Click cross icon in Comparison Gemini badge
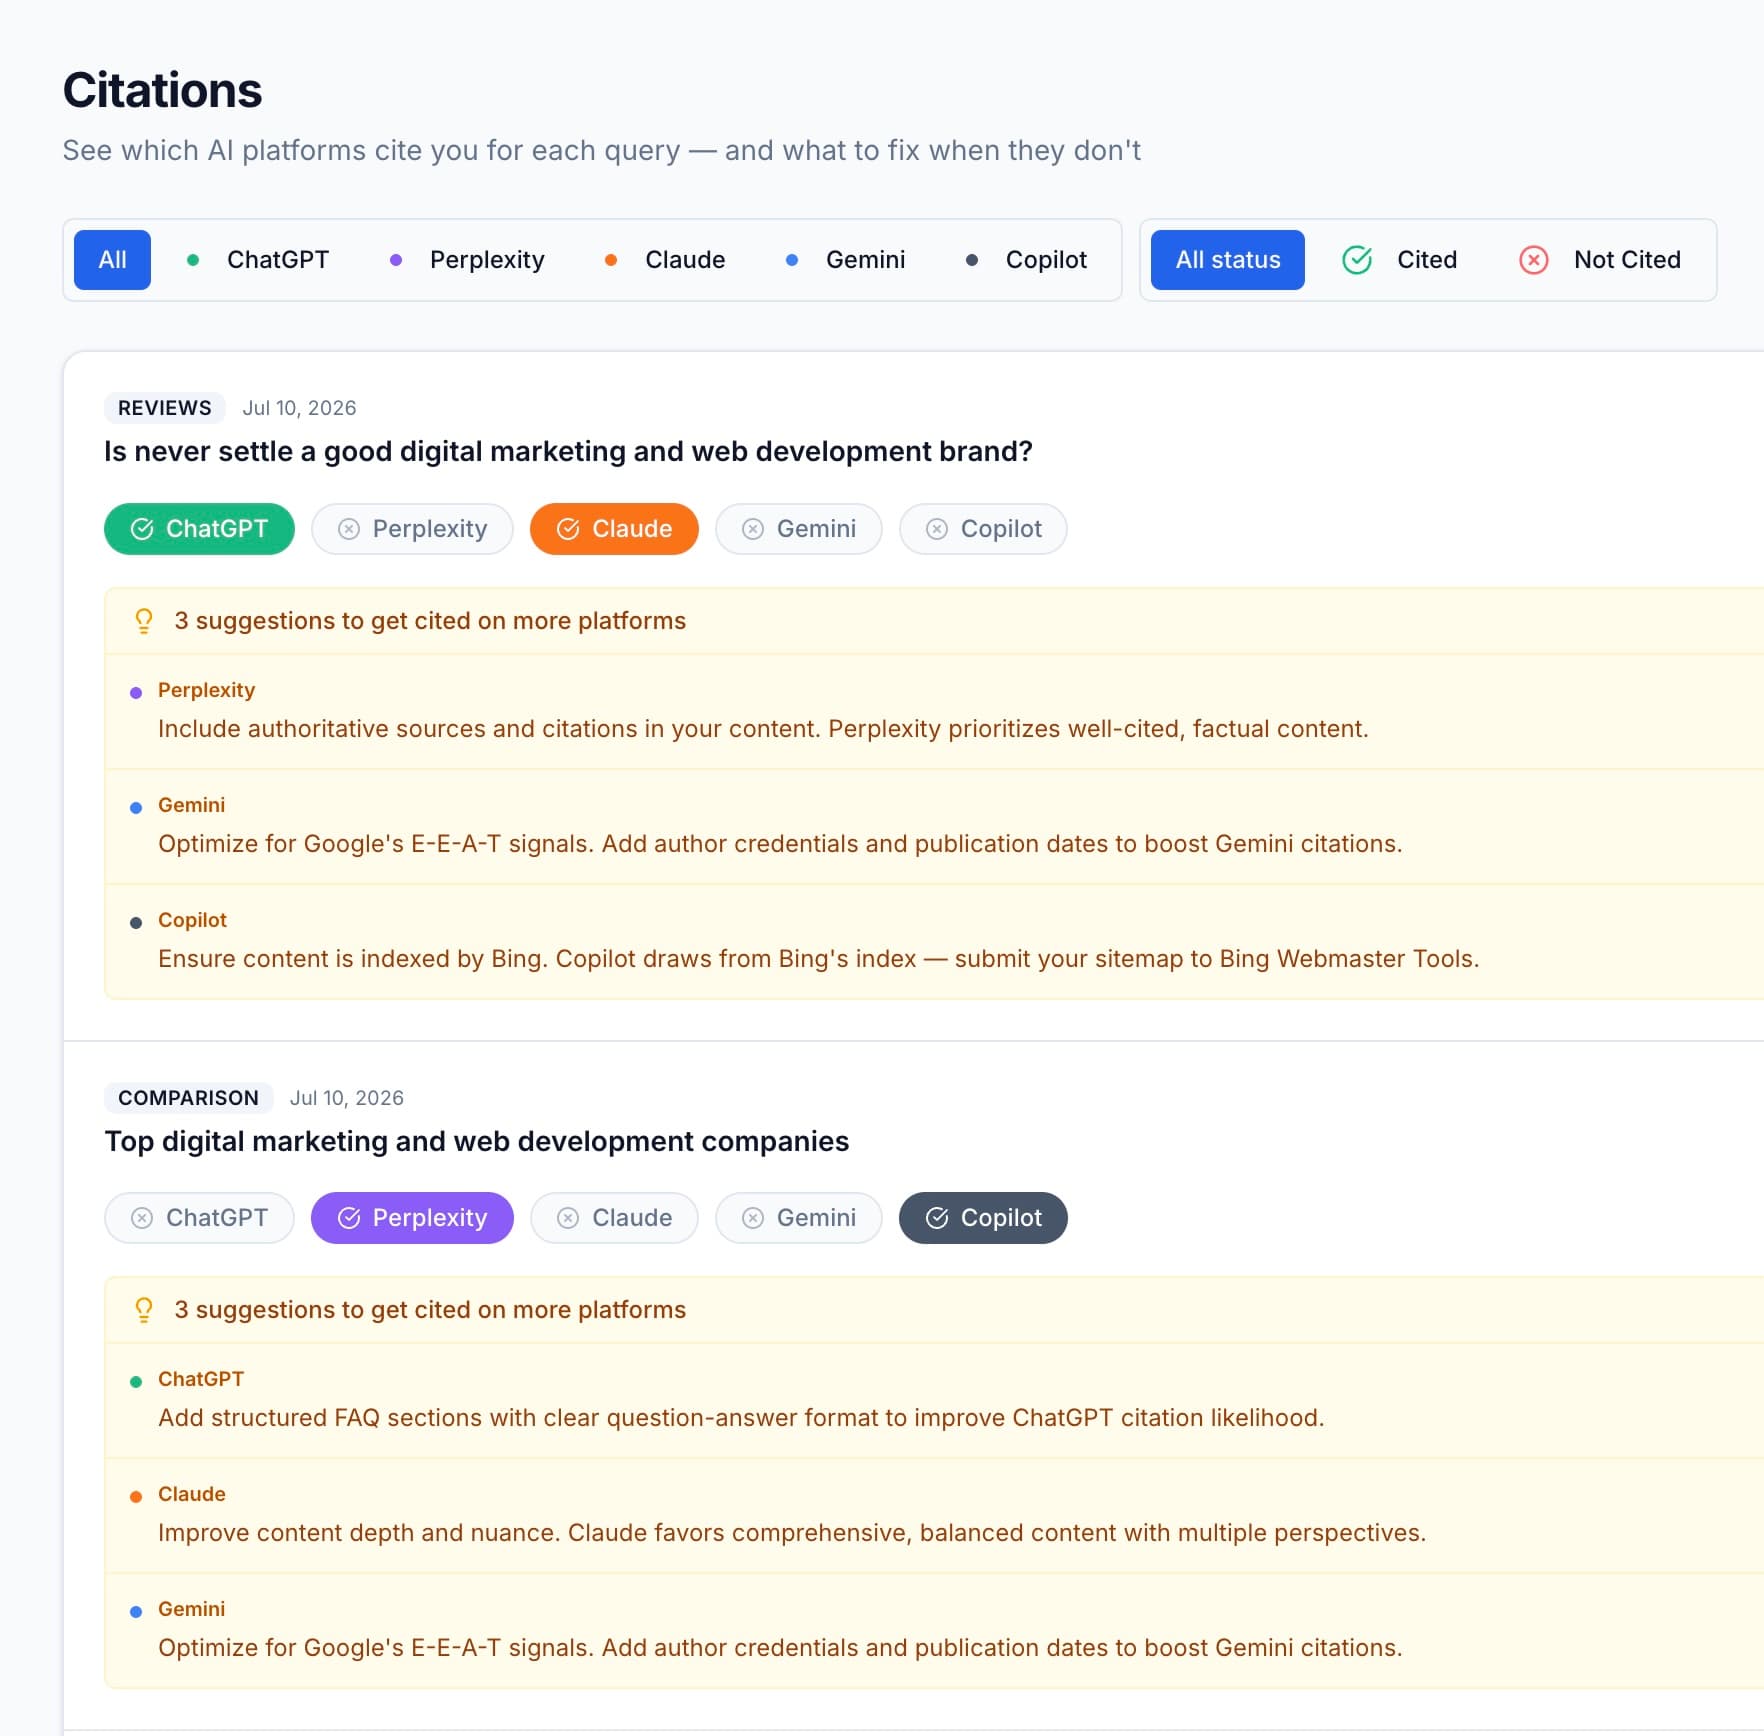Image resolution: width=1764 pixels, height=1736 pixels. pyautogui.click(x=753, y=1218)
